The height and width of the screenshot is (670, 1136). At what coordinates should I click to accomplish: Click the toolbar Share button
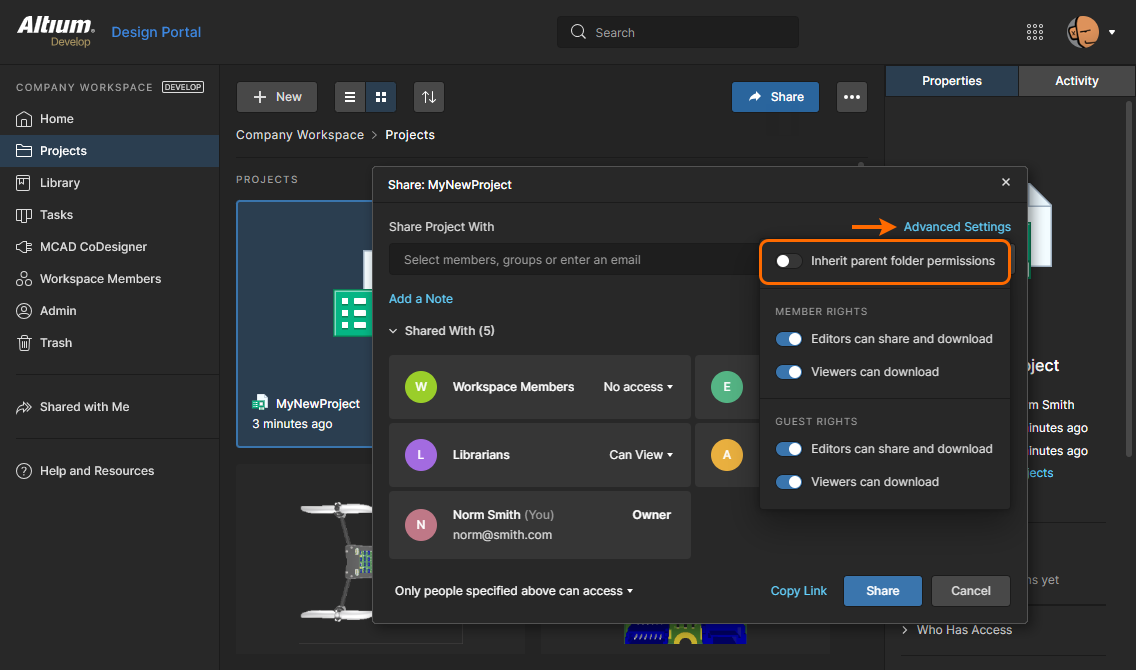(775, 97)
